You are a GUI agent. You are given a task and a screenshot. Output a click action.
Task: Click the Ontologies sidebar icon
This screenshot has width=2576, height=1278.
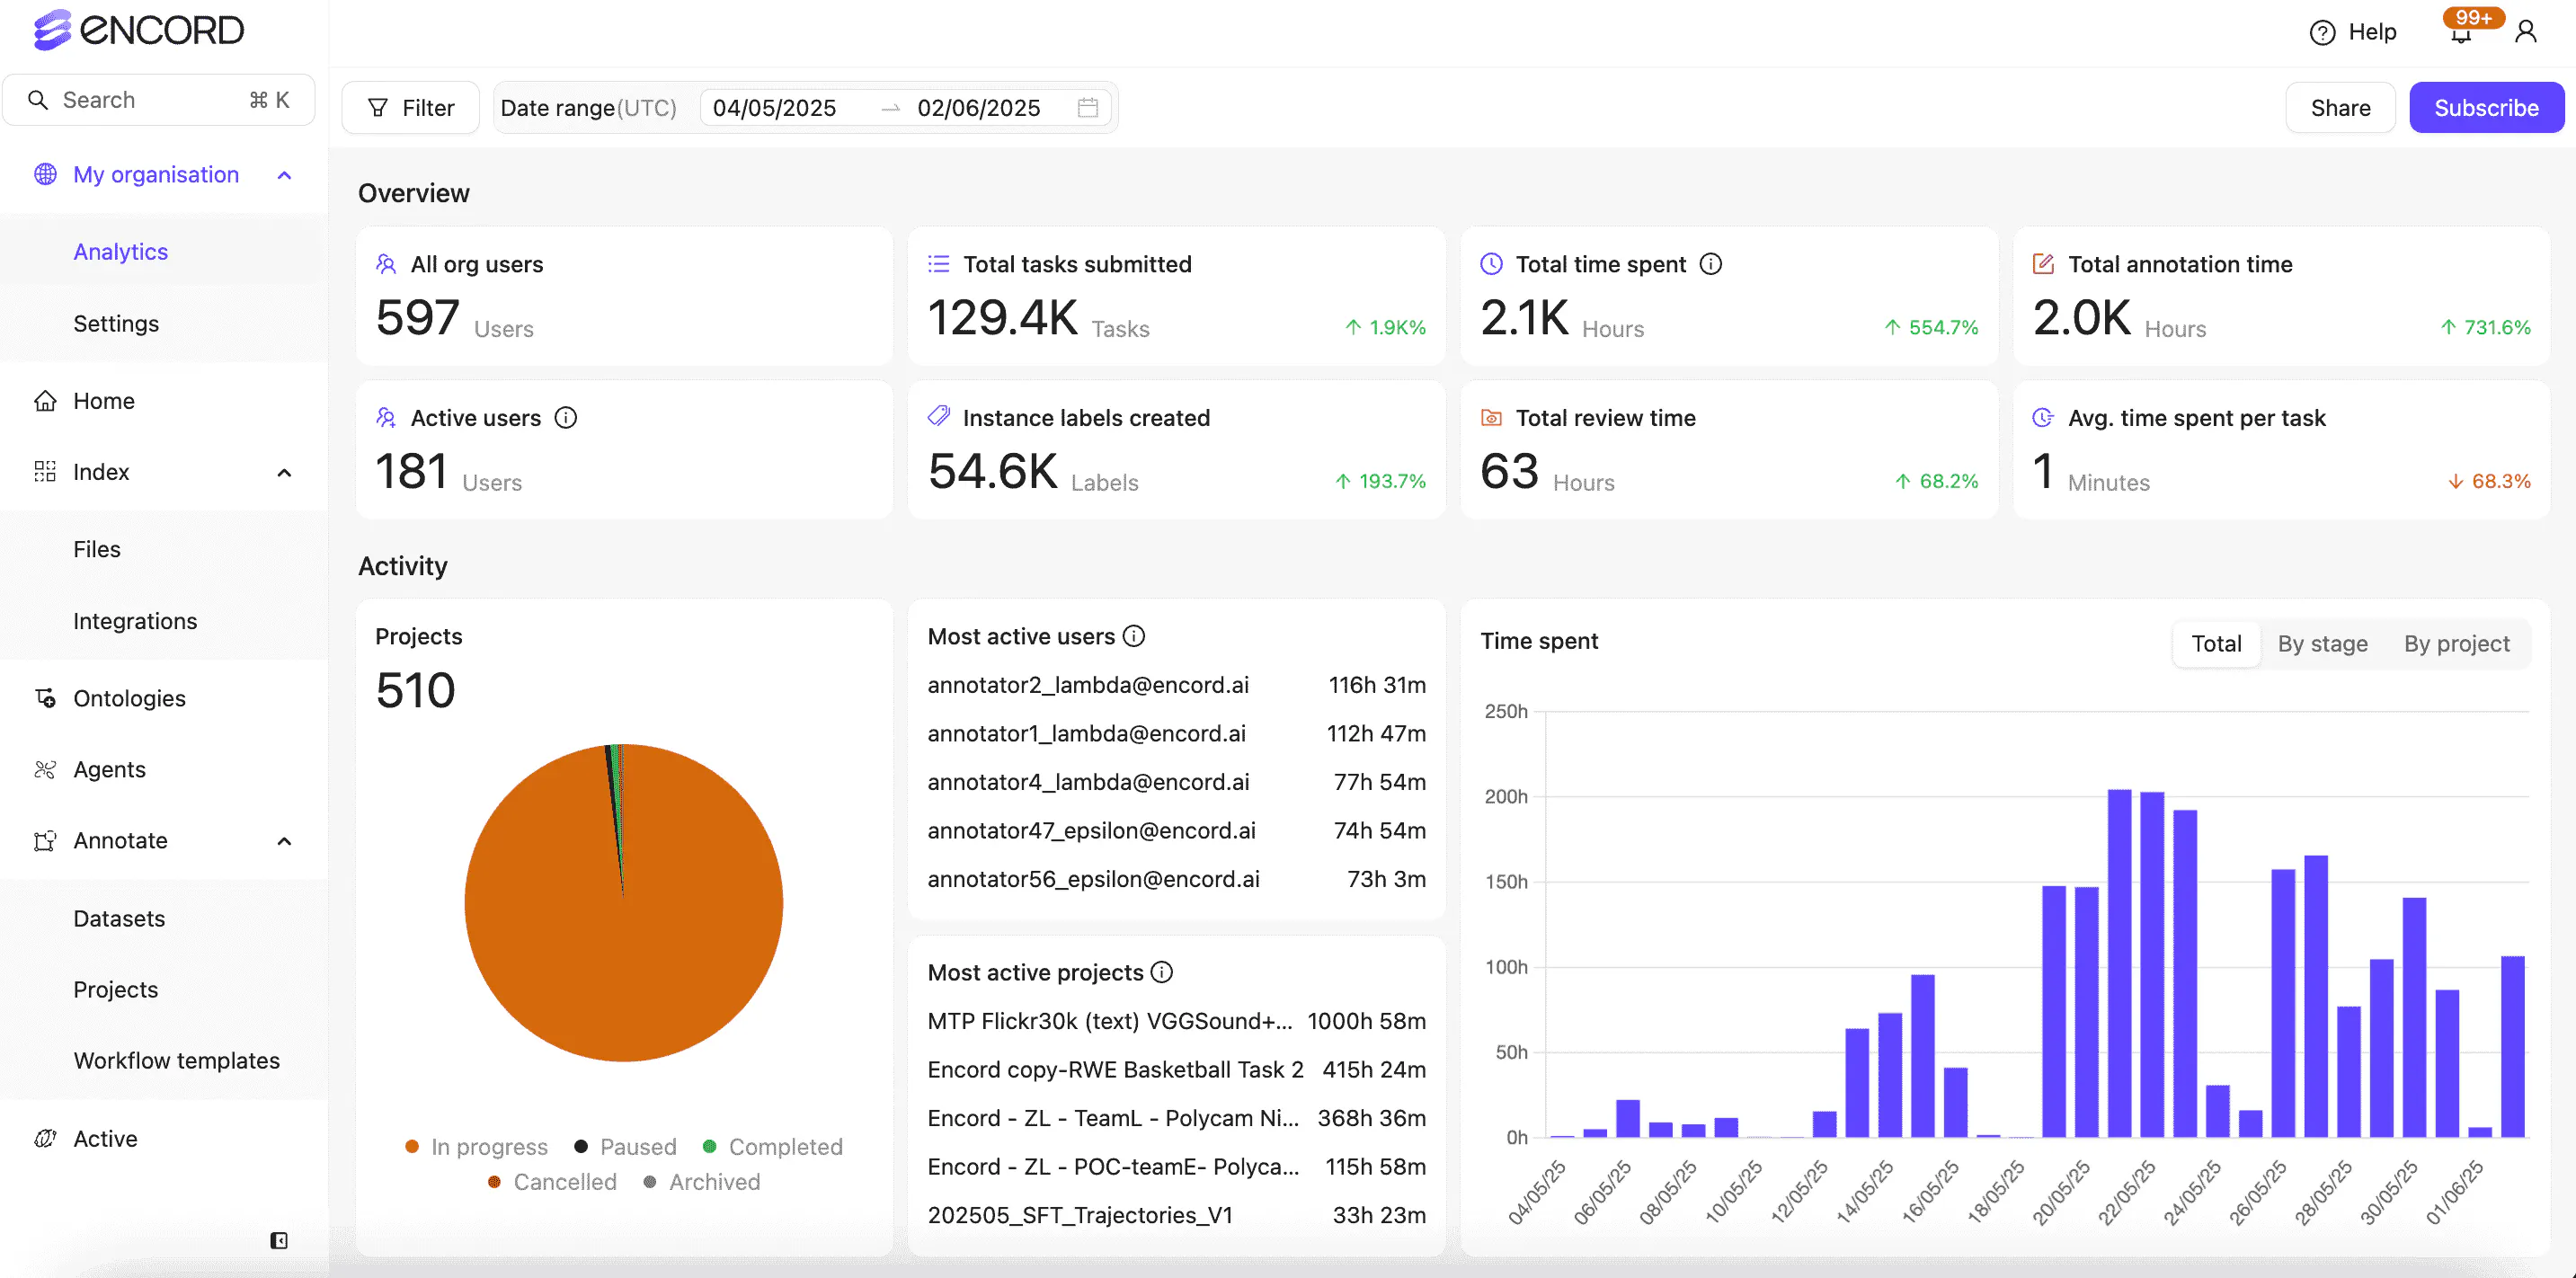coord(44,698)
